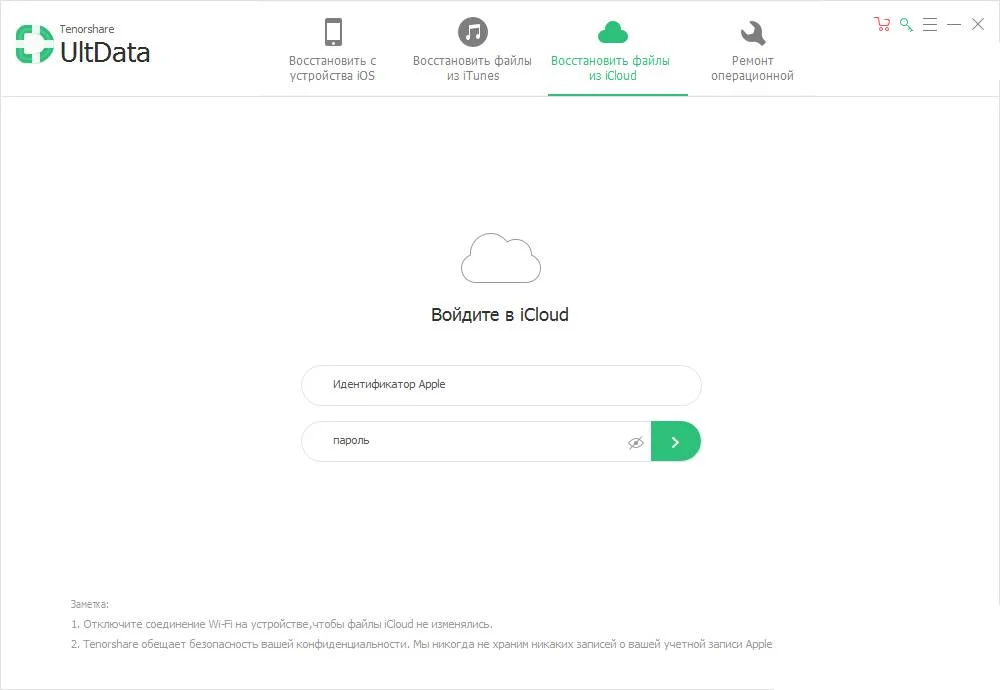Focus the Идентификатор Apple input field
The height and width of the screenshot is (690, 1000).
(x=500, y=385)
